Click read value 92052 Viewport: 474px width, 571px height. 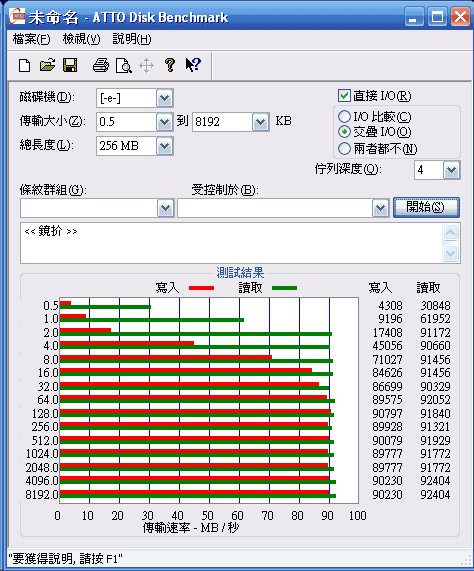coord(435,400)
